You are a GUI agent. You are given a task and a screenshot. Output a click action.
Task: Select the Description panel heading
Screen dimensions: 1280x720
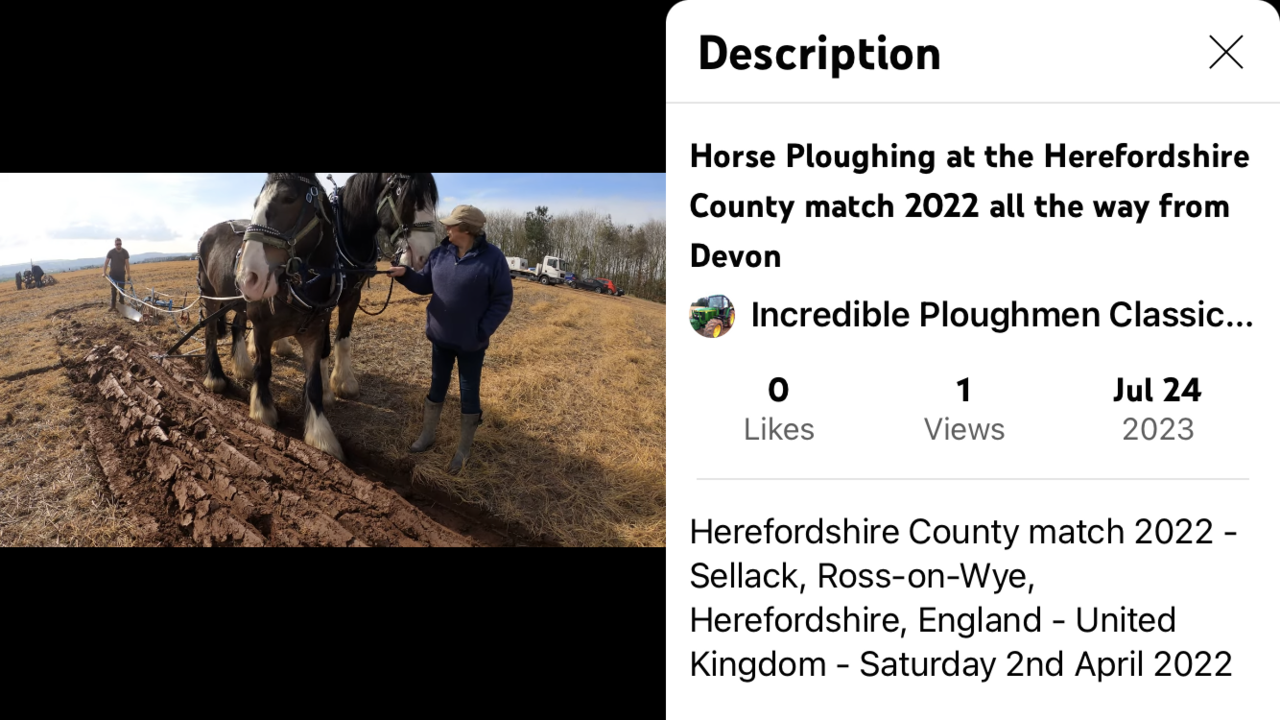point(819,53)
